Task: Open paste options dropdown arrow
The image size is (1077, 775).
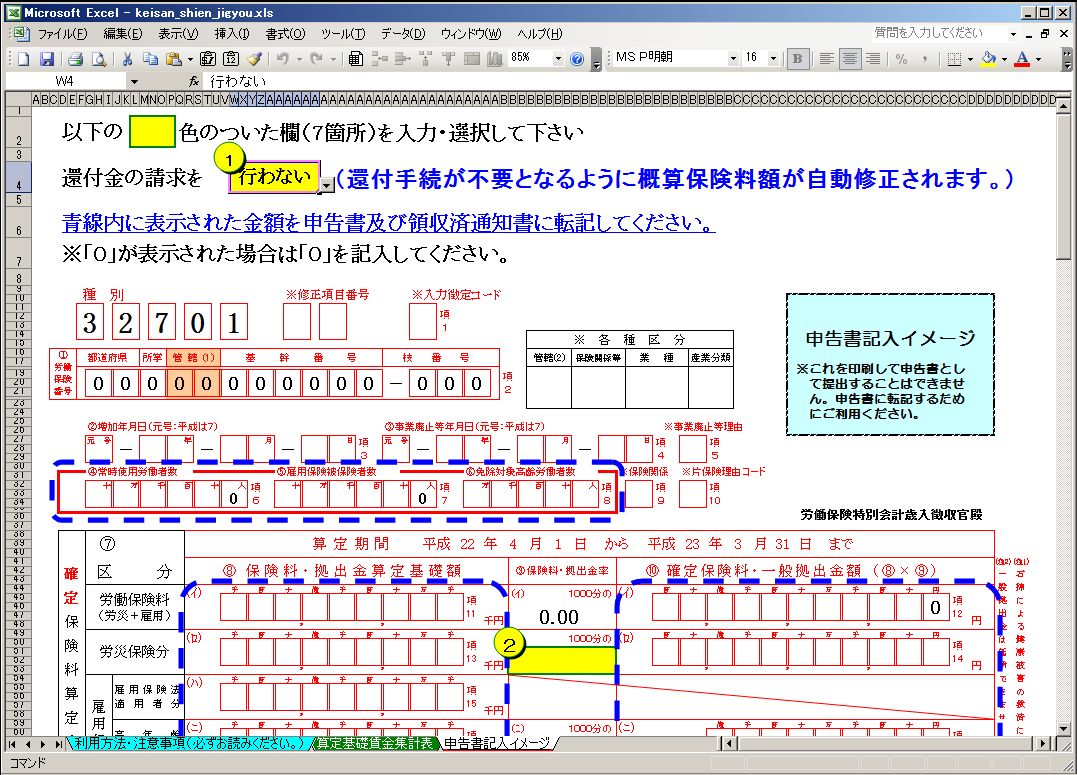Action: 190,58
